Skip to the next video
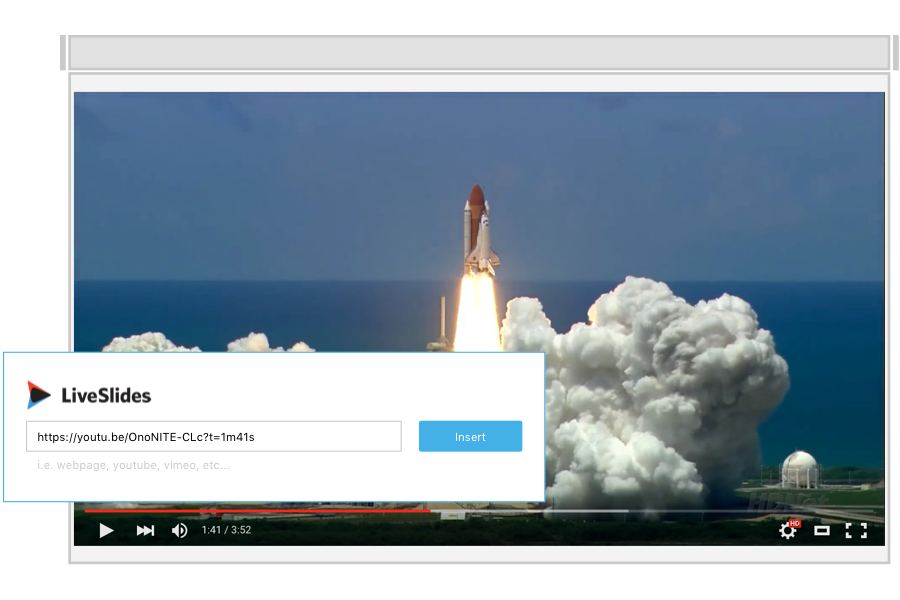 pyautogui.click(x=144, y=531)
